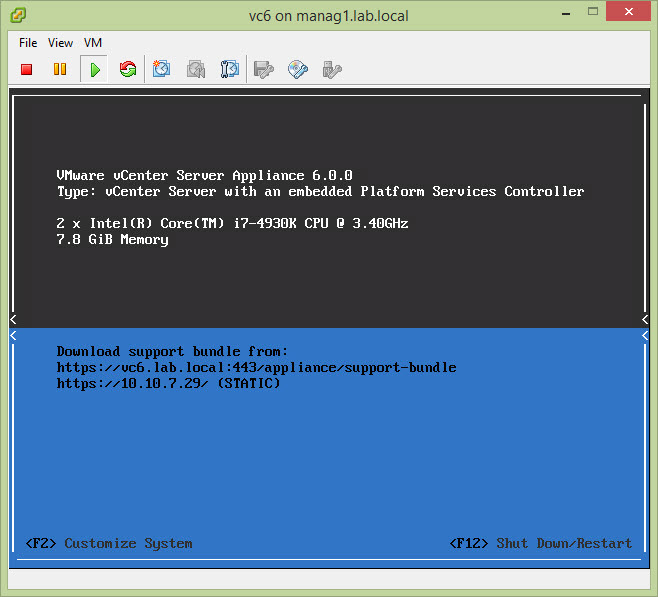Click the vSphere console icon in the title bar

(18, 16)
